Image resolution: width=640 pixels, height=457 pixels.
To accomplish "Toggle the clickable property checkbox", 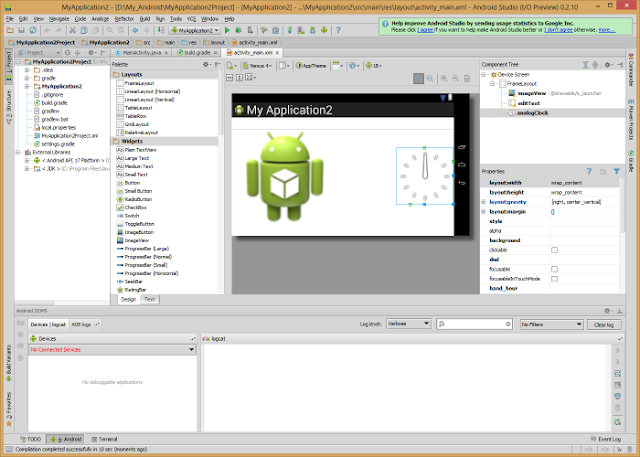I will pos(554,250).
